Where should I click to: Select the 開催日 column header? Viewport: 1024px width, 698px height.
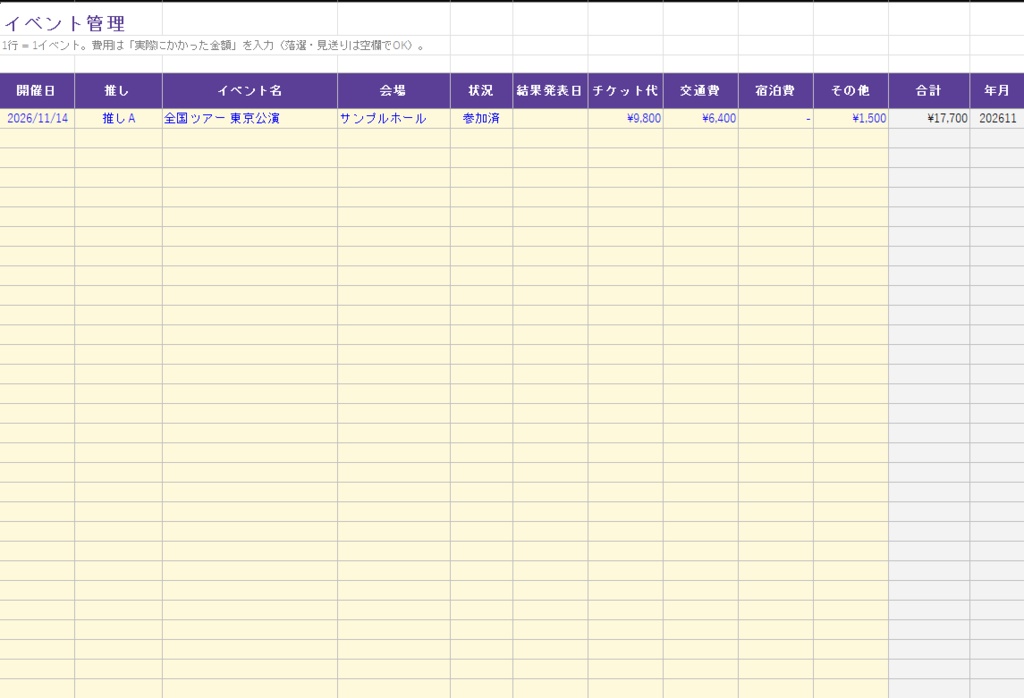pyautogui.click(x=37, y=91)
